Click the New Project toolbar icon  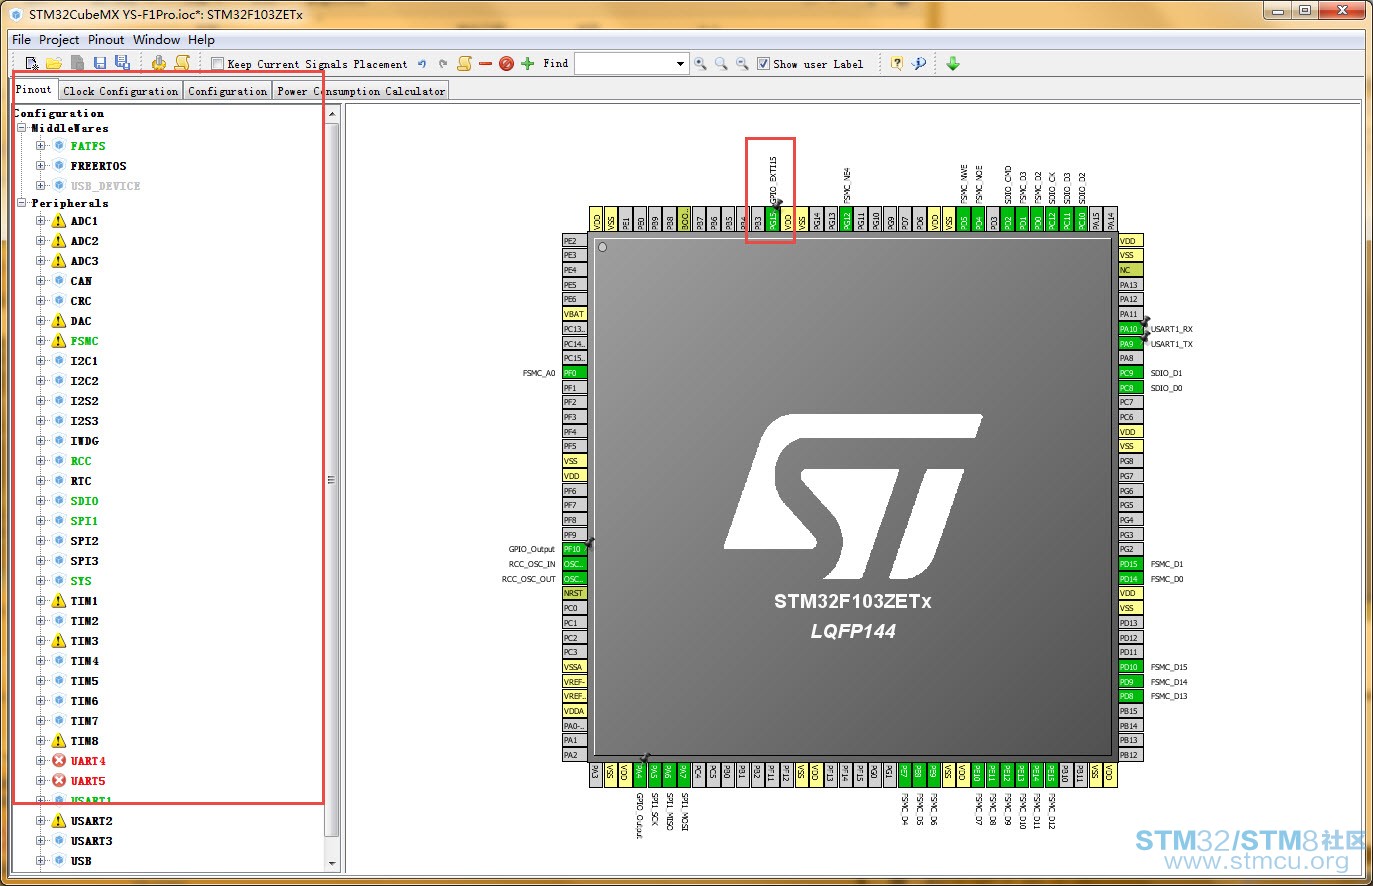[32, 63]
